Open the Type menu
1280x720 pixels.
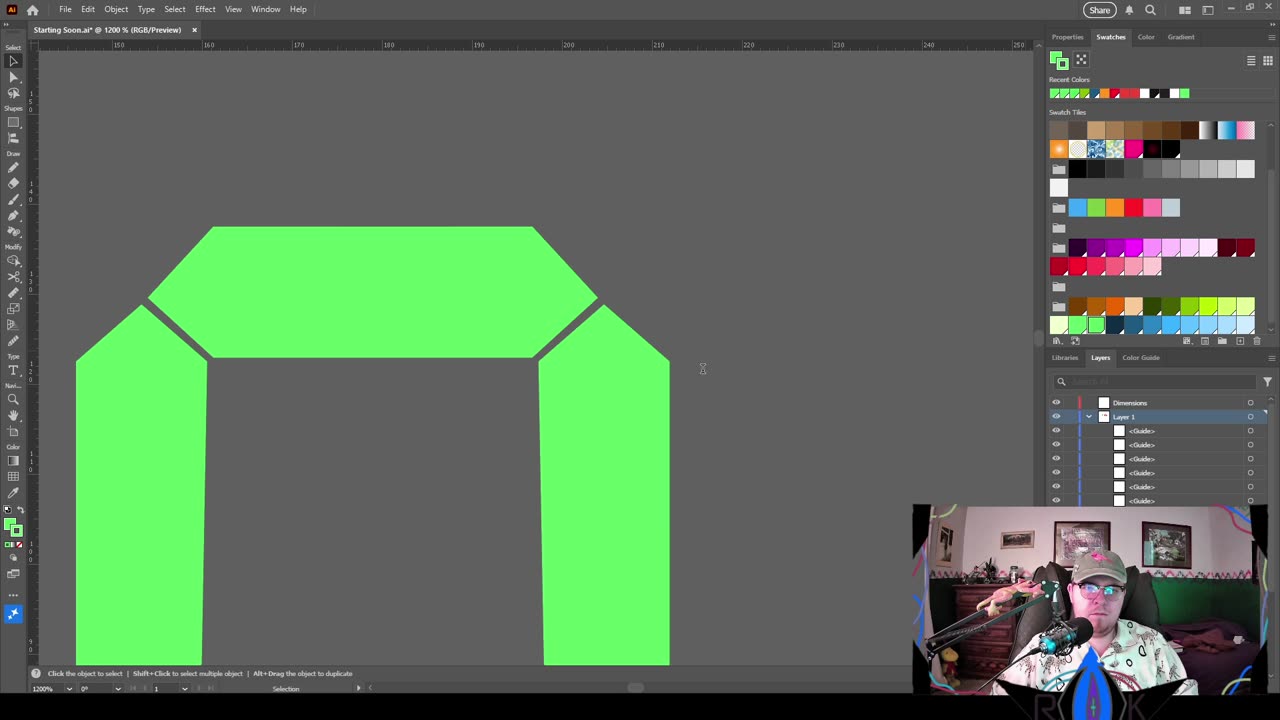click(x=146, y=10)
